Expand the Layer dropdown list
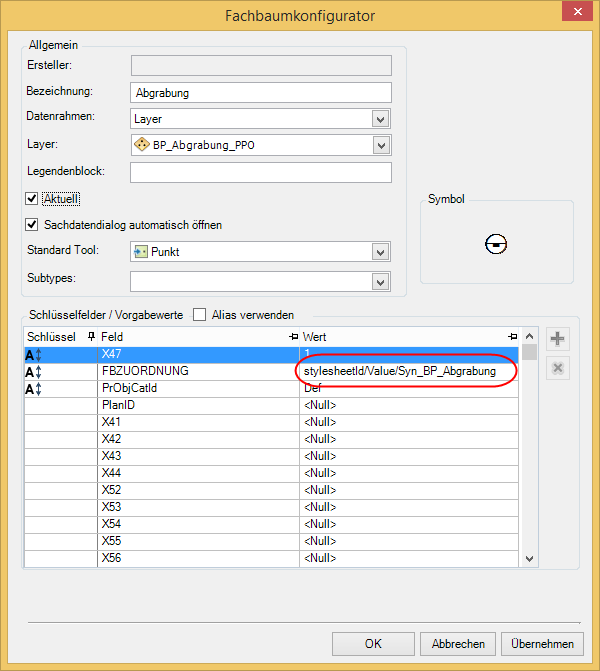This screenshot has height=671, width=600. point(380,146)
